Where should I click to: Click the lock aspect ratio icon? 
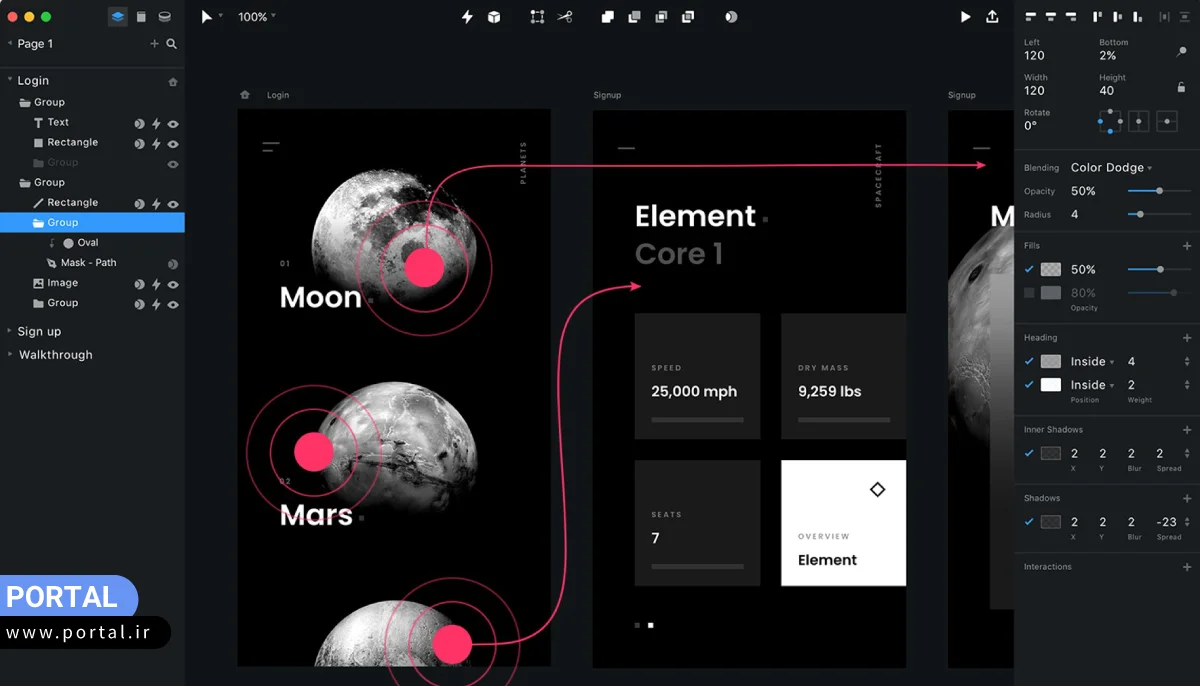pos(1181,88)
